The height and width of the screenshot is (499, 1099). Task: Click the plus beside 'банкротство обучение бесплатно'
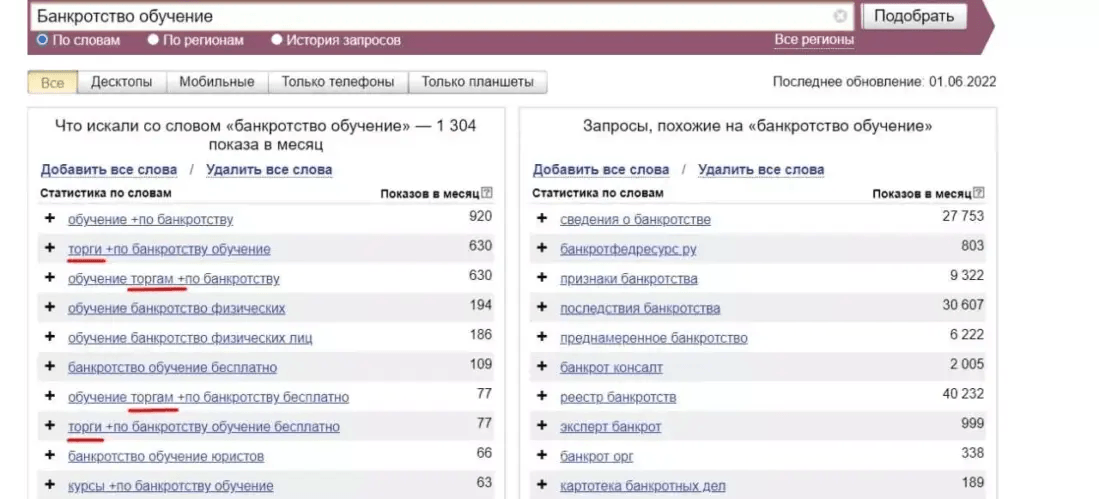50,366
